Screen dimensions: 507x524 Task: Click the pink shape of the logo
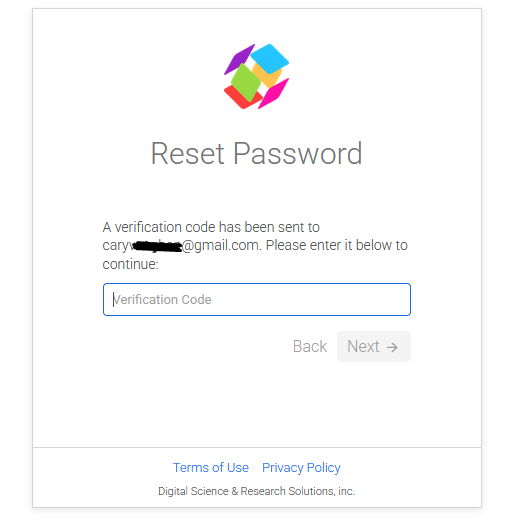pyautogui.click(x=274, y=94)
